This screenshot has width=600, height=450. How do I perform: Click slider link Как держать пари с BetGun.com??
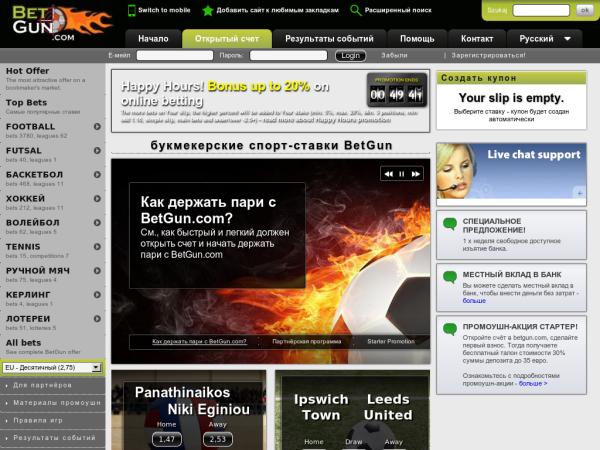pos(199,341)
